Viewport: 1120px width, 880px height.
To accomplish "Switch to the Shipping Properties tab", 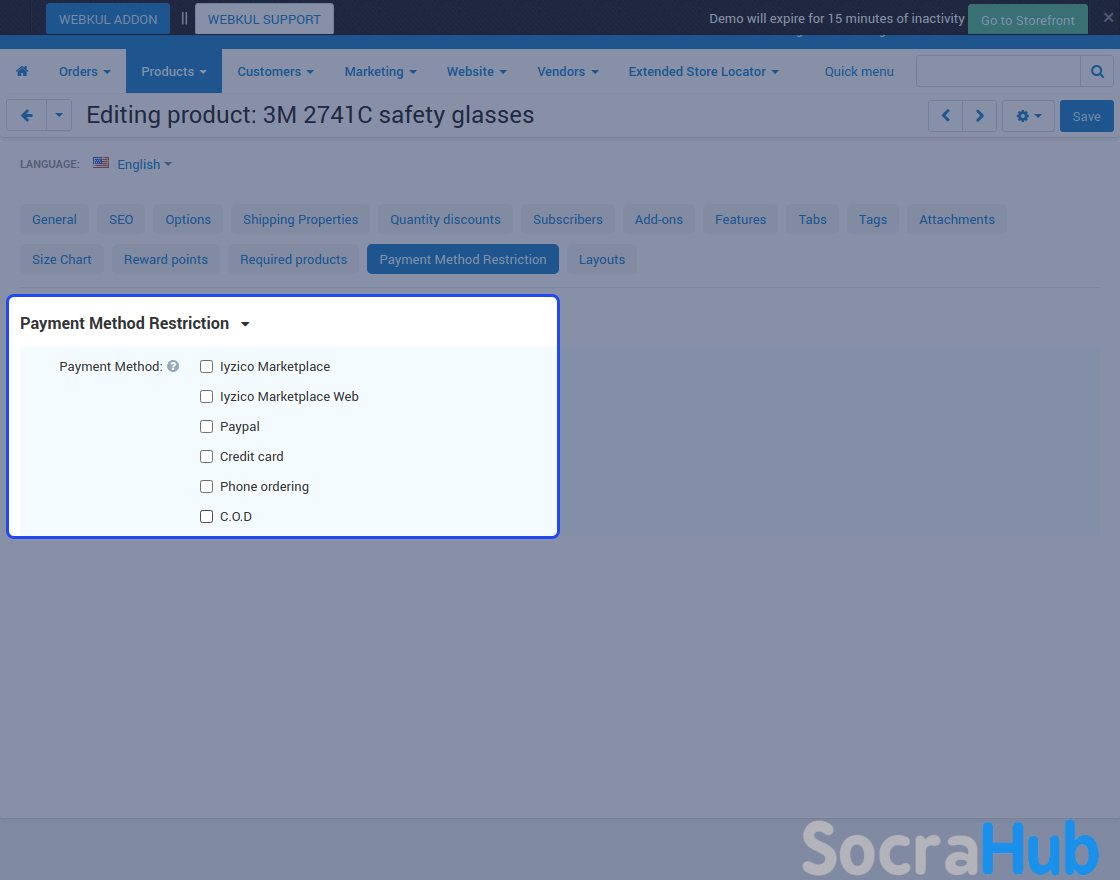I will 300,220.
